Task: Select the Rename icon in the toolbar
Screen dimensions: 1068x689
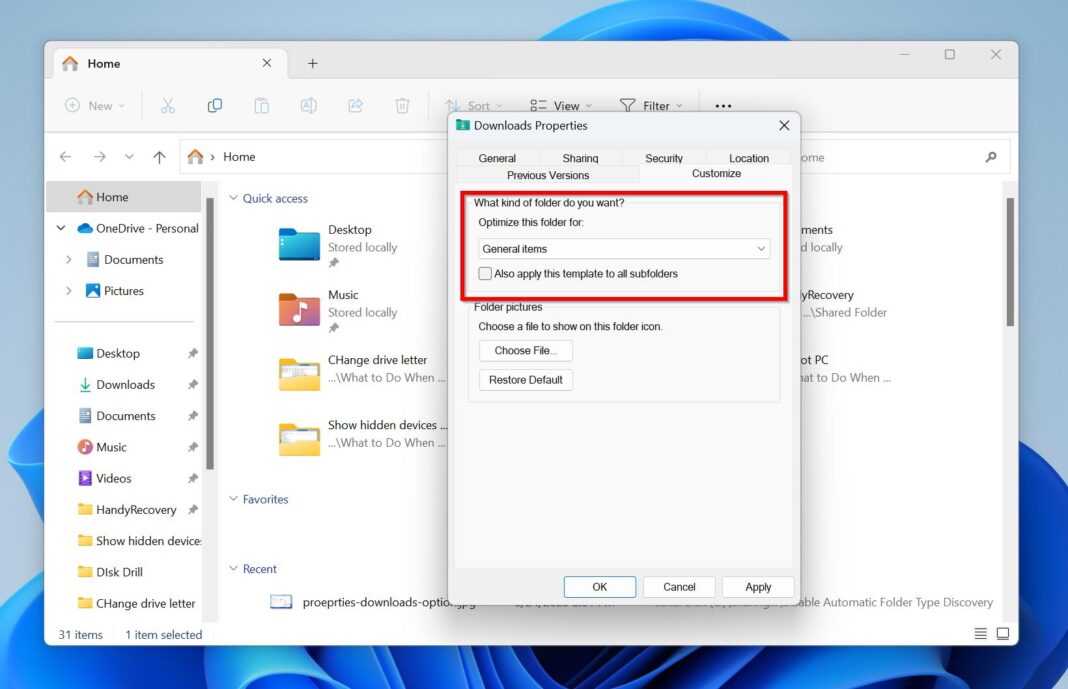Action: (308, 105)
